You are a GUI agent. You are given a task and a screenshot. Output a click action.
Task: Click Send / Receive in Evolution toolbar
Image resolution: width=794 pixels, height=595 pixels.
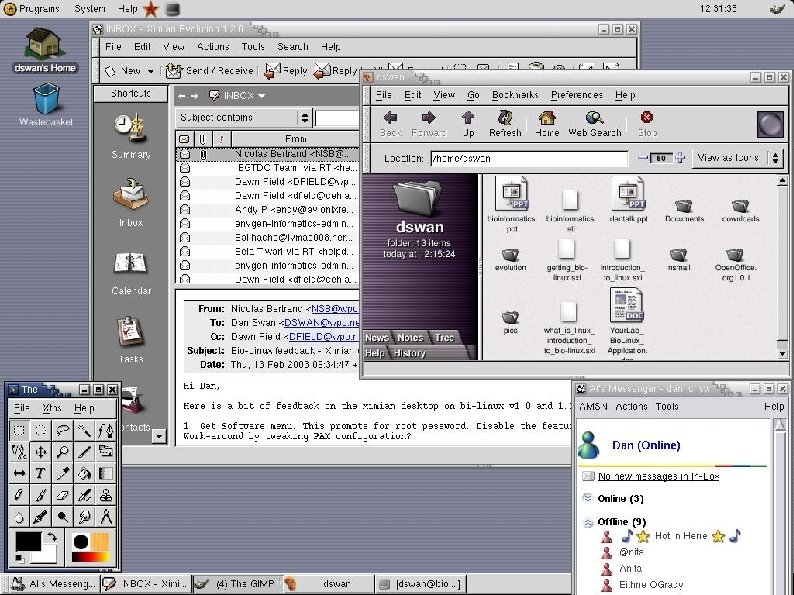[209, 71]
